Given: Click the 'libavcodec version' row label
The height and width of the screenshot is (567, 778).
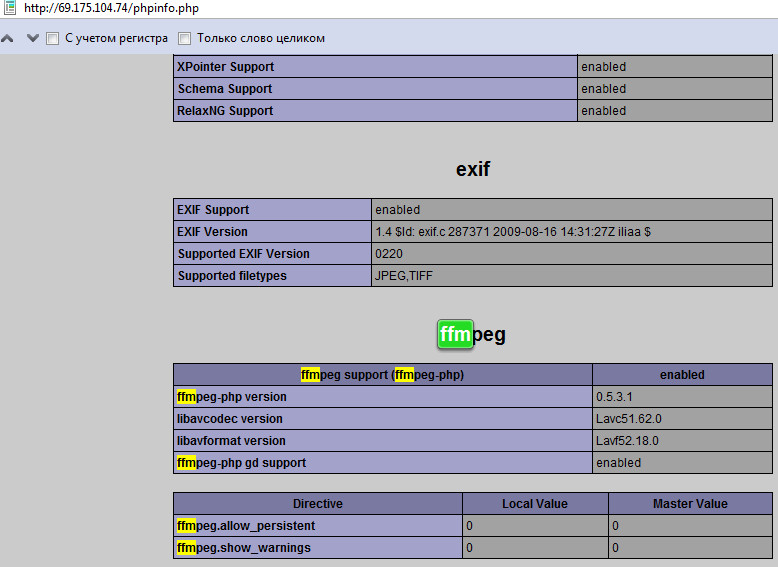Looking at the screenshot, I should coord(230,419).
